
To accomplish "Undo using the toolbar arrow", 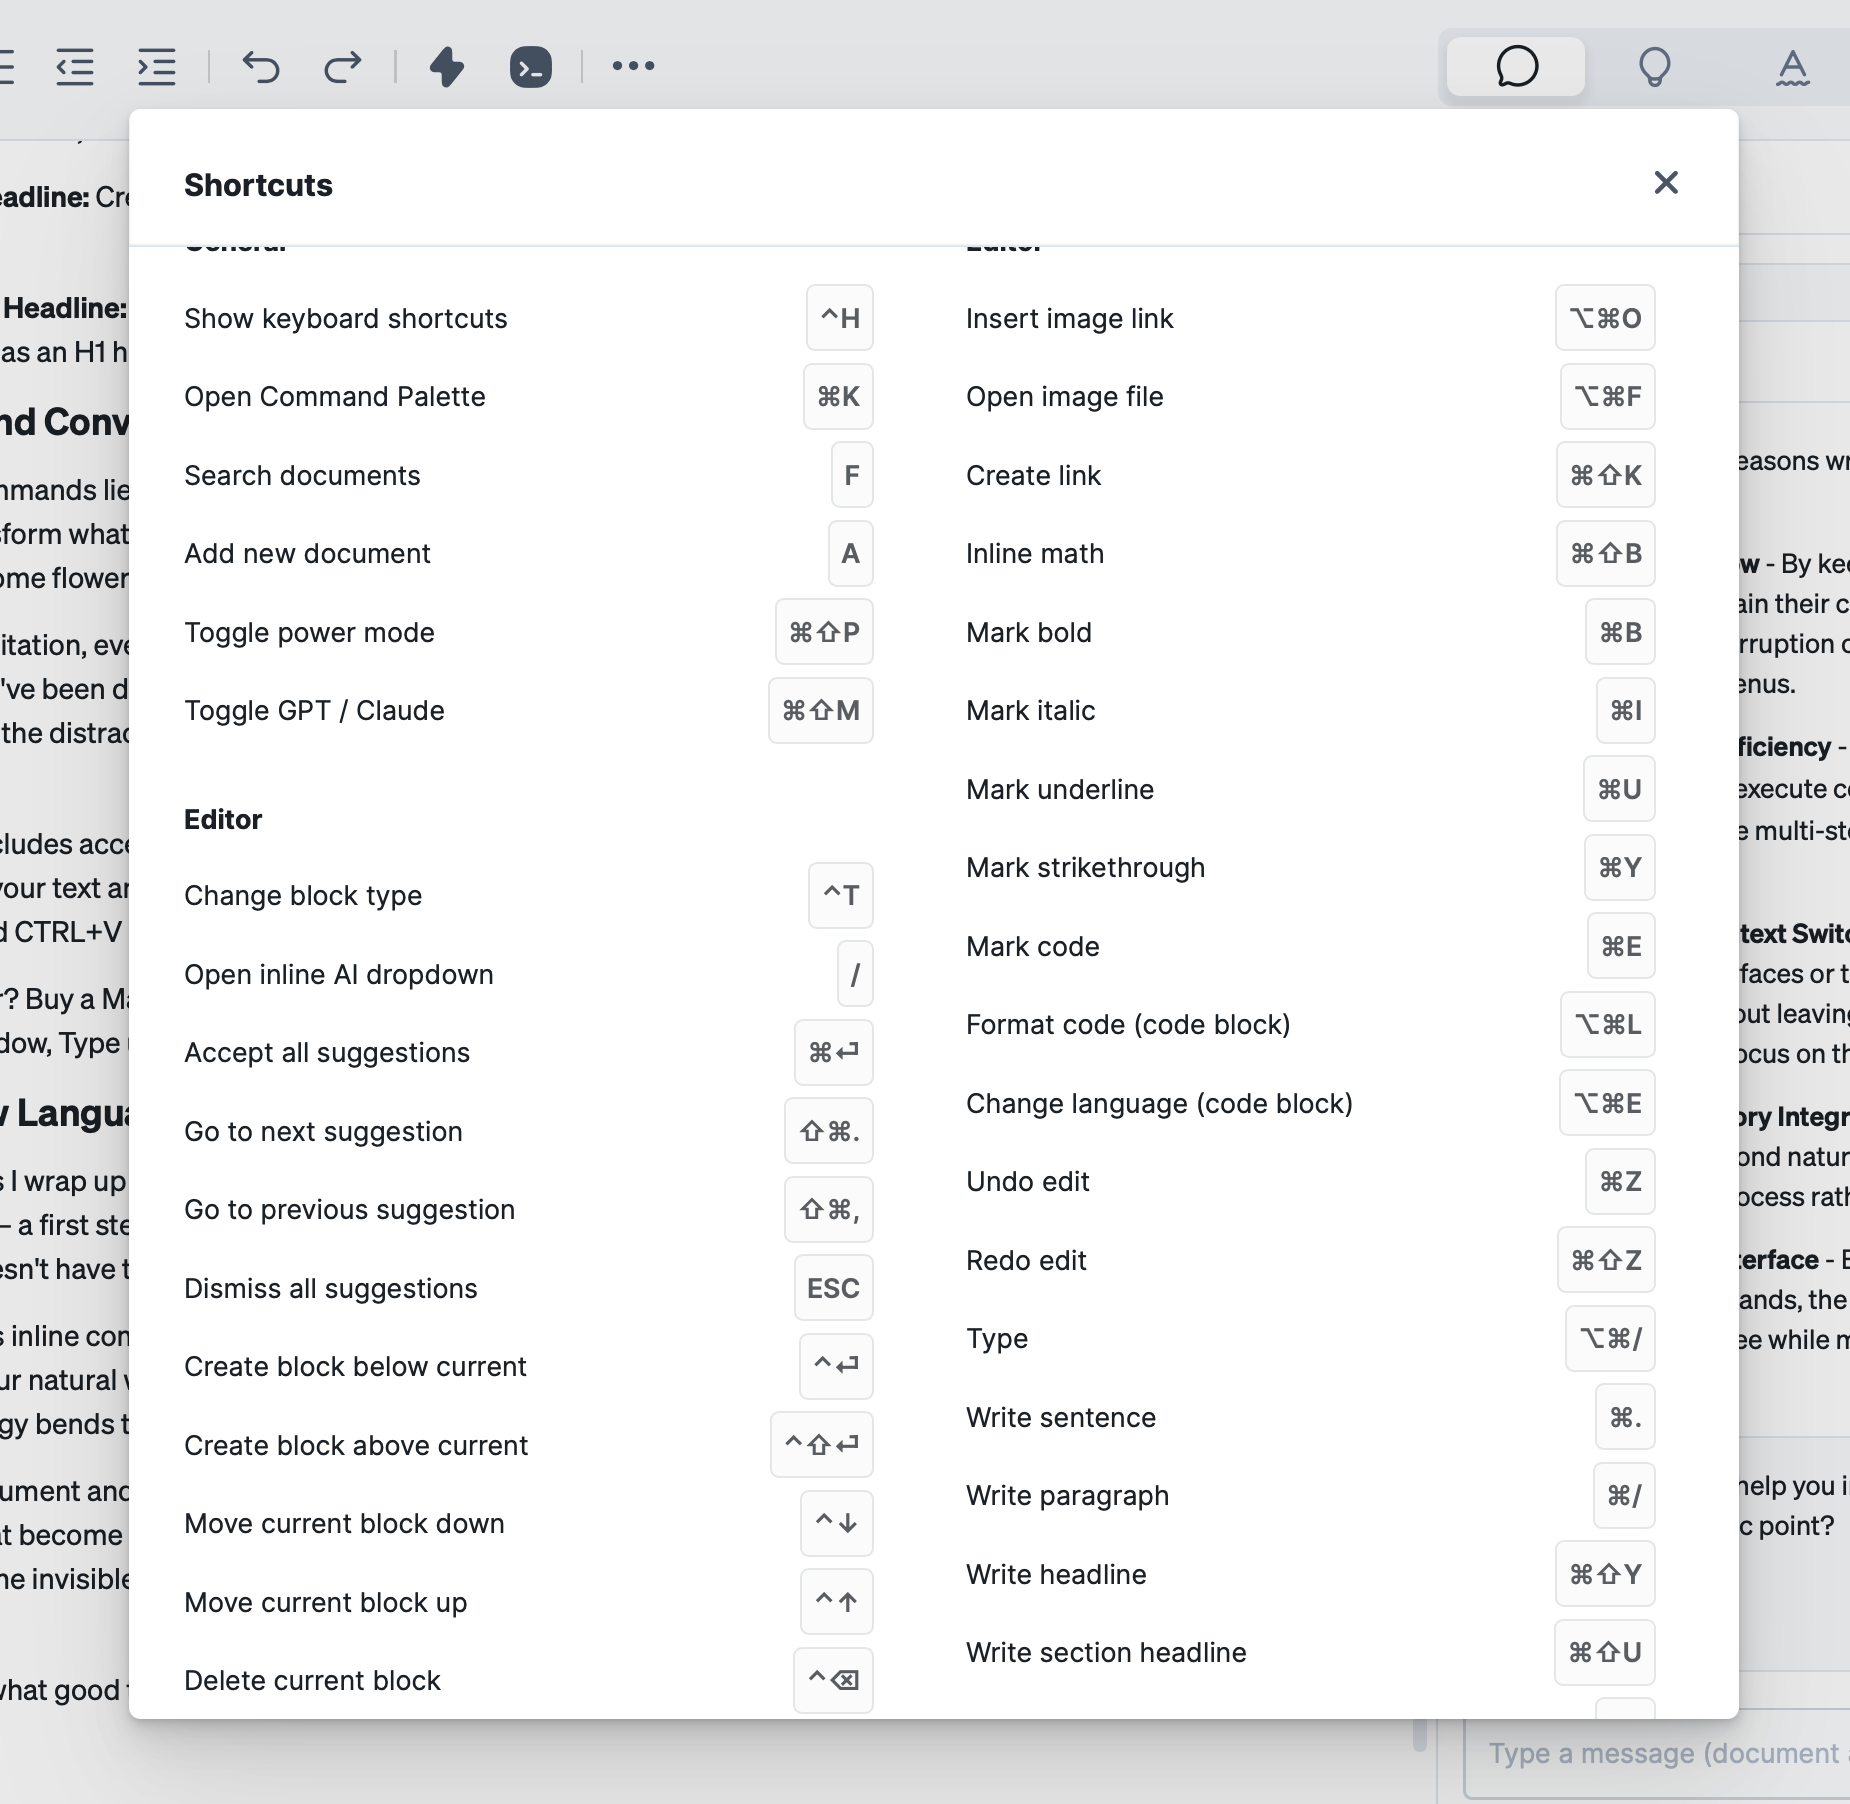I will (261, 67).
